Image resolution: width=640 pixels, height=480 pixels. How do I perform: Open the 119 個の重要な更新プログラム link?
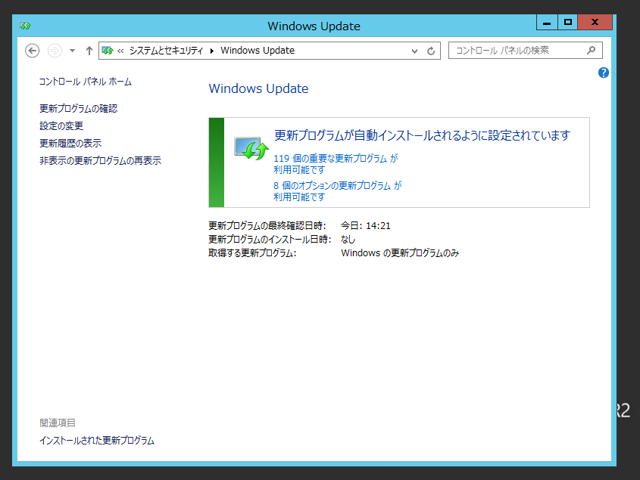click(336, 164)
